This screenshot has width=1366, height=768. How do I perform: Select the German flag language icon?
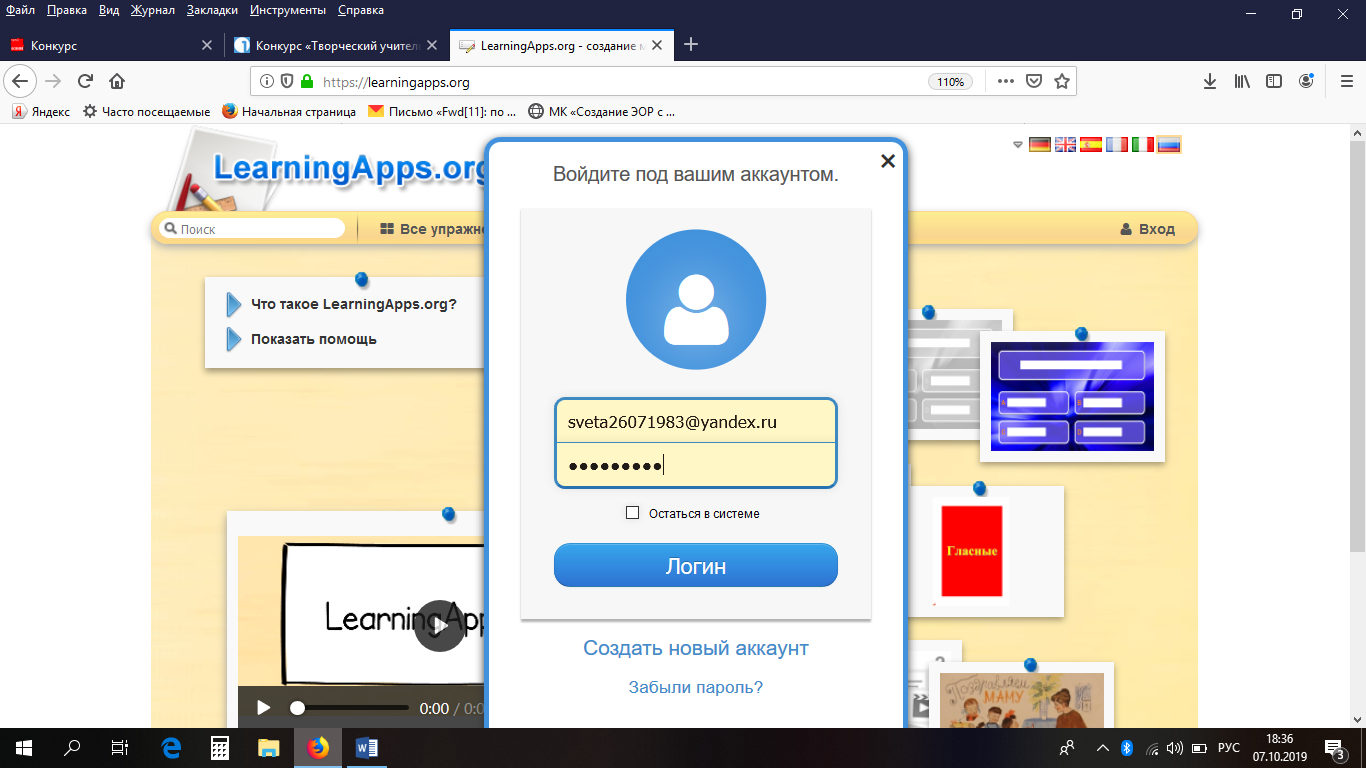(1040, 145)
